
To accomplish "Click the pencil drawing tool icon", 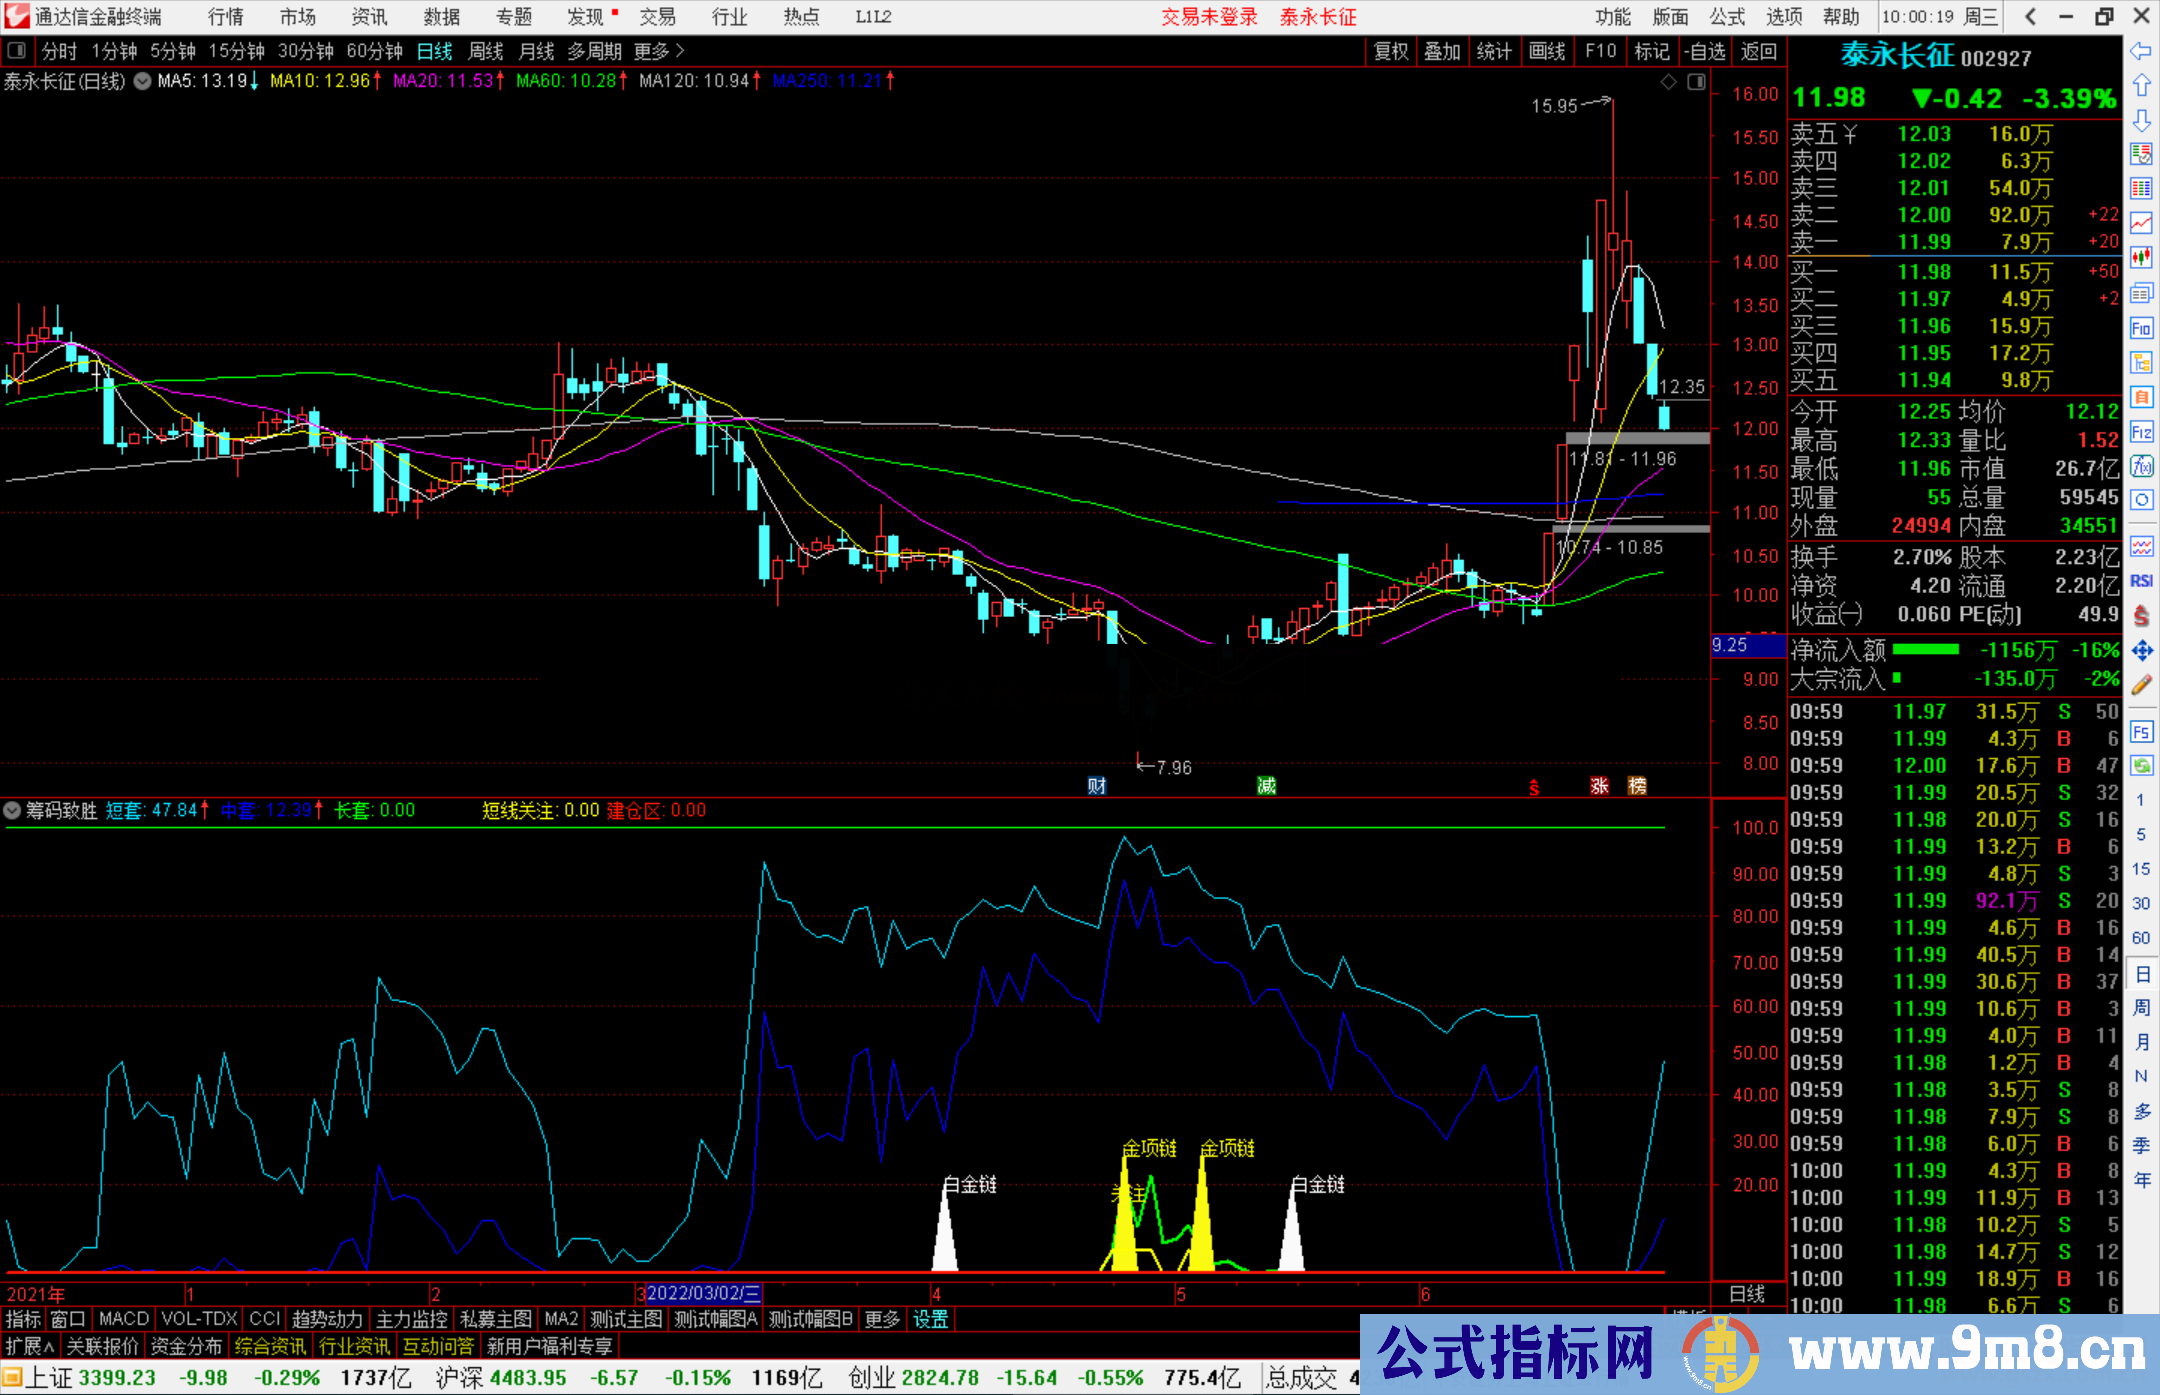I will point(2141,685).
